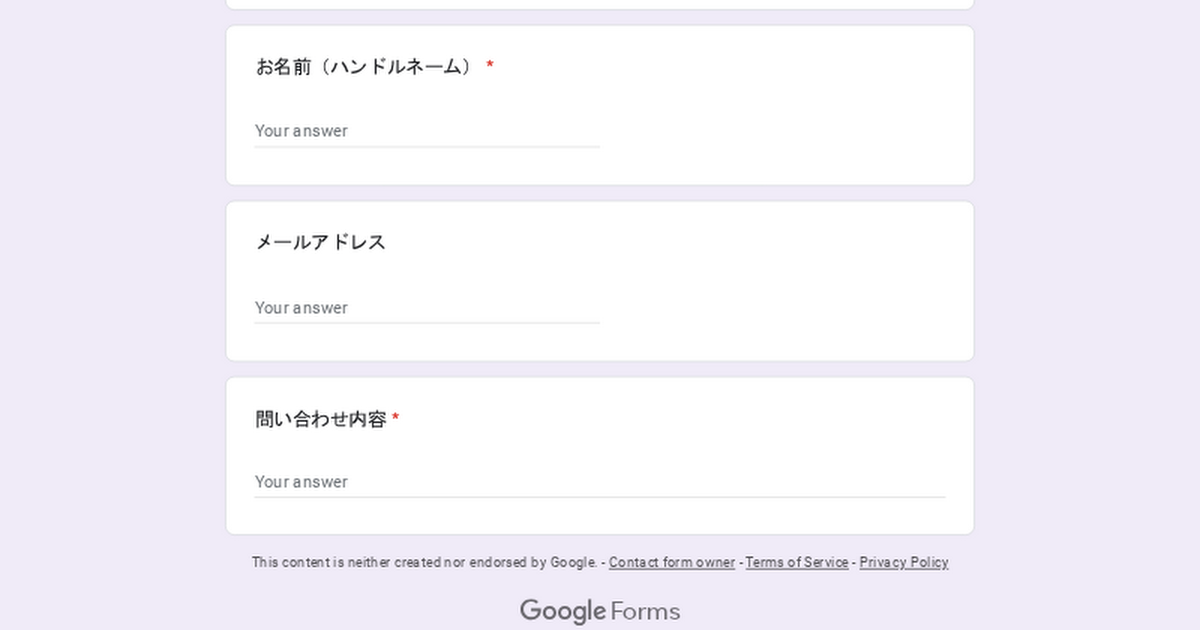Screen dimensions: 1200x630
Task: Focus the メールアドレス answer field
Action: (427, 308)
